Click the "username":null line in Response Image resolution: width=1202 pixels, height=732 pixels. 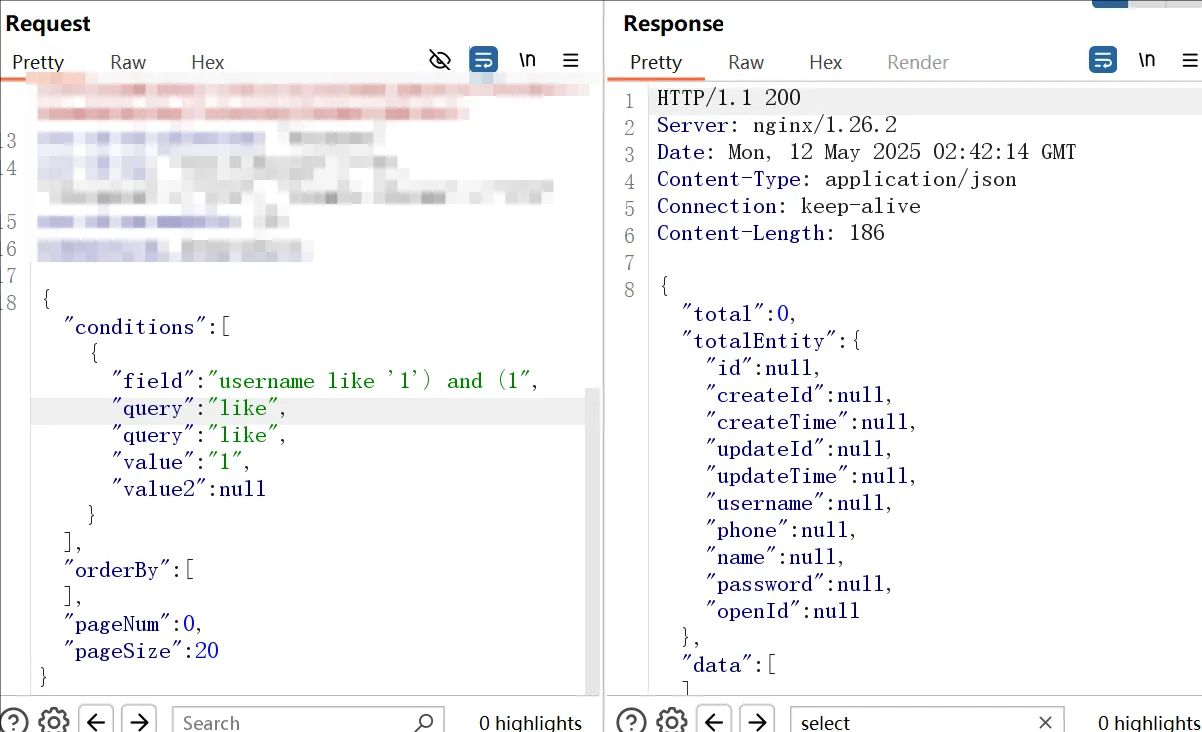[x=799, y=503]
